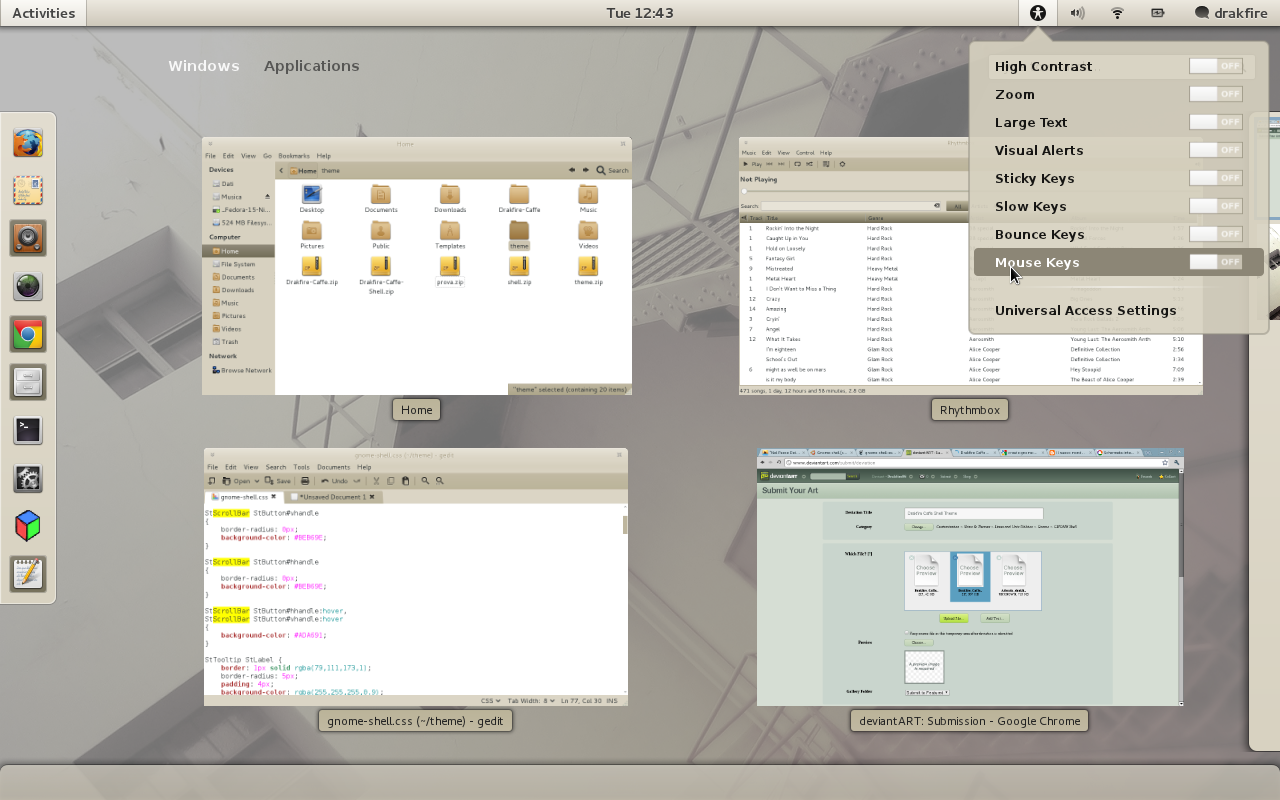Launch the gedit notepad icon in dock
1280x800 pixels.
(x=28, y=573)
